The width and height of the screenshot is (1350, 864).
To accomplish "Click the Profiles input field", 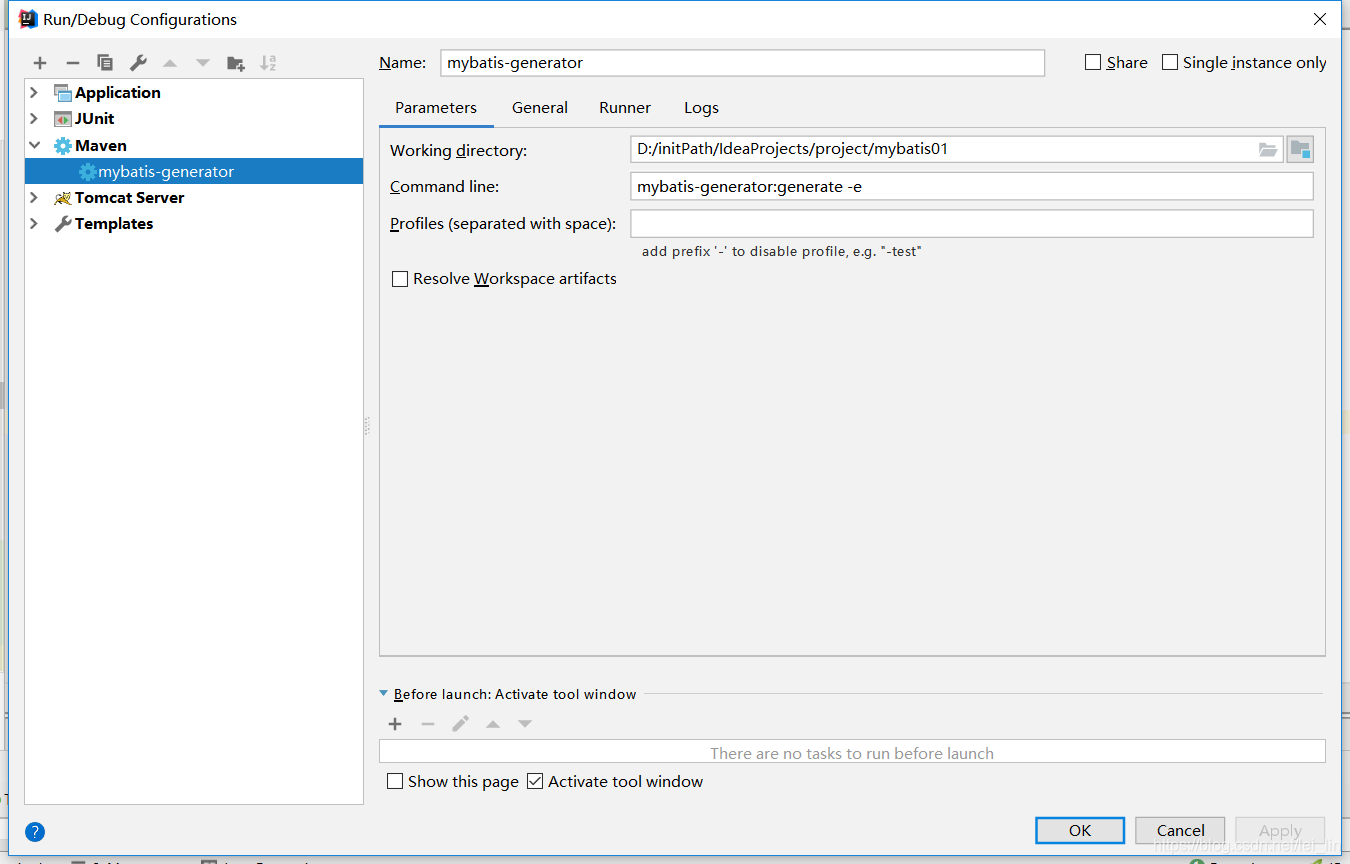I will [x=972, y=224].
